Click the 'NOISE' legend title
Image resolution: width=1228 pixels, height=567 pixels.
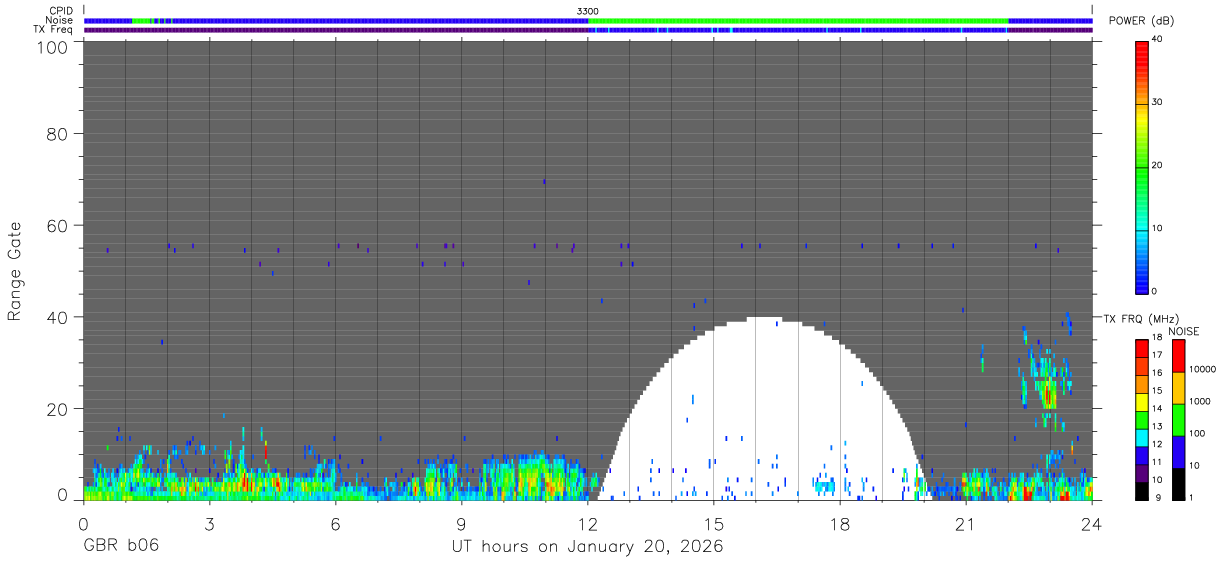coord(1184,331)
